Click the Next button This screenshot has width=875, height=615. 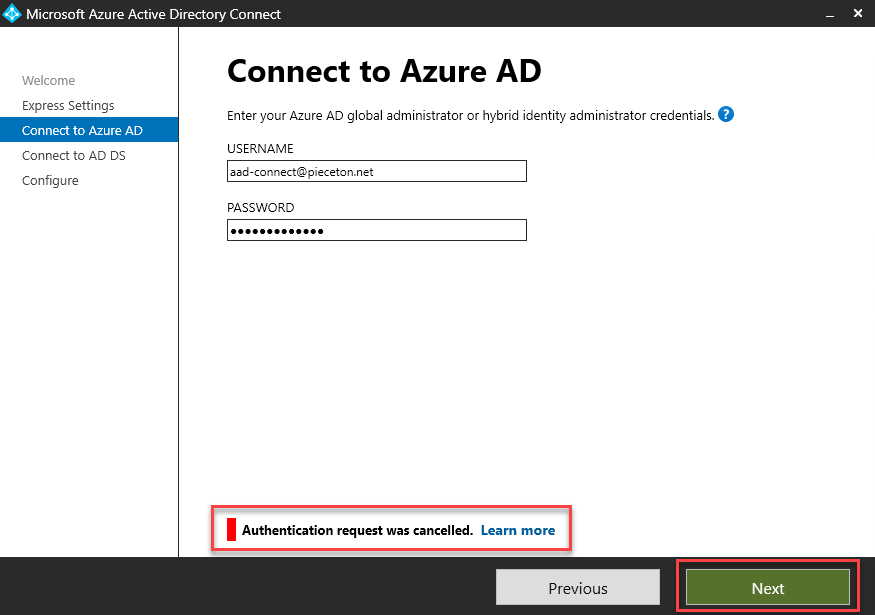tap(767, 587)
